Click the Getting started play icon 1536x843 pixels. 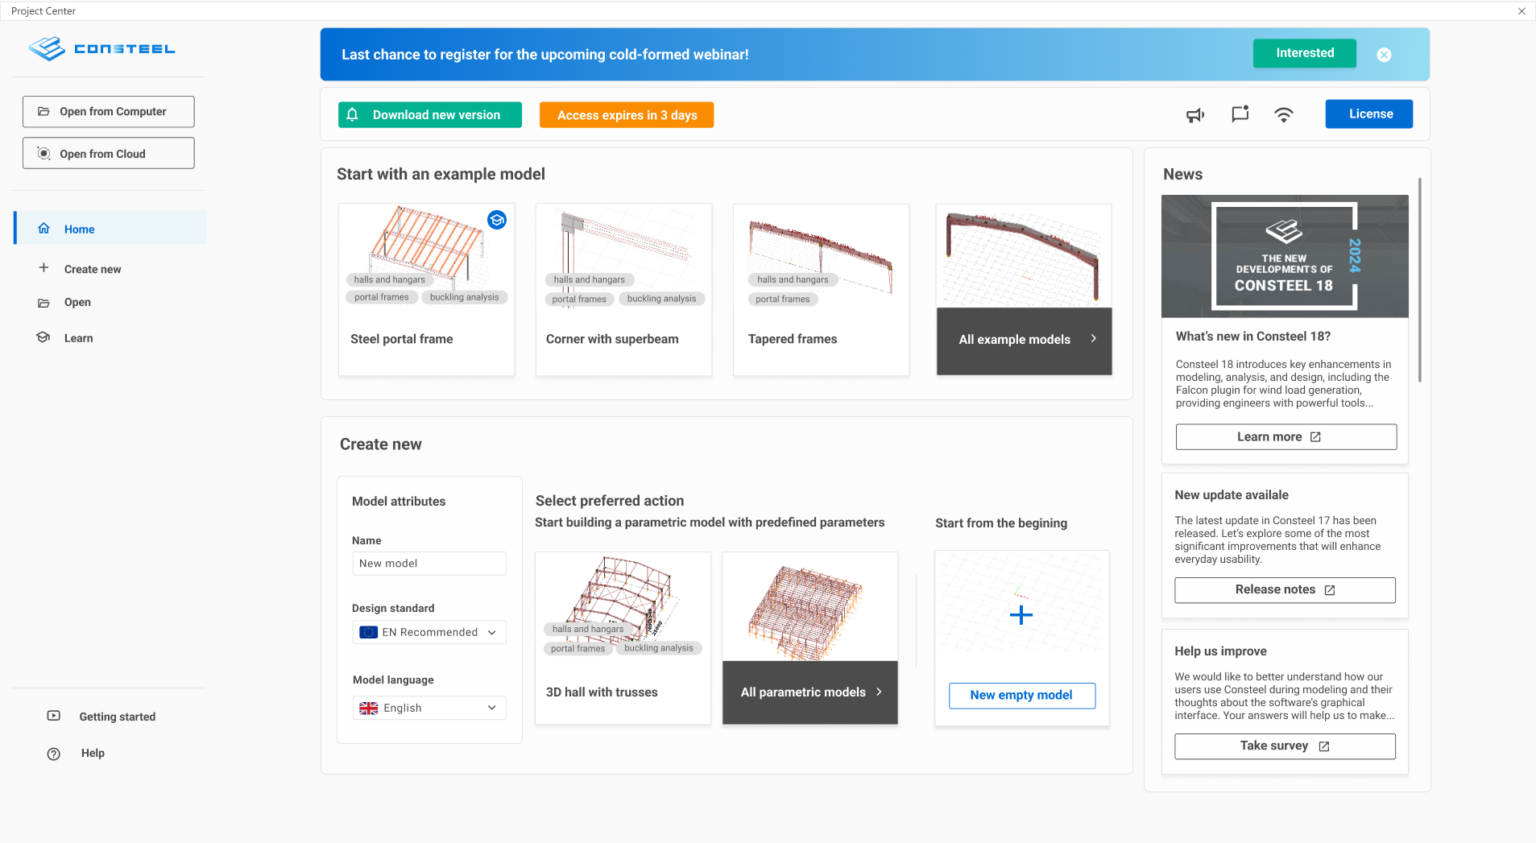[54, 716]
